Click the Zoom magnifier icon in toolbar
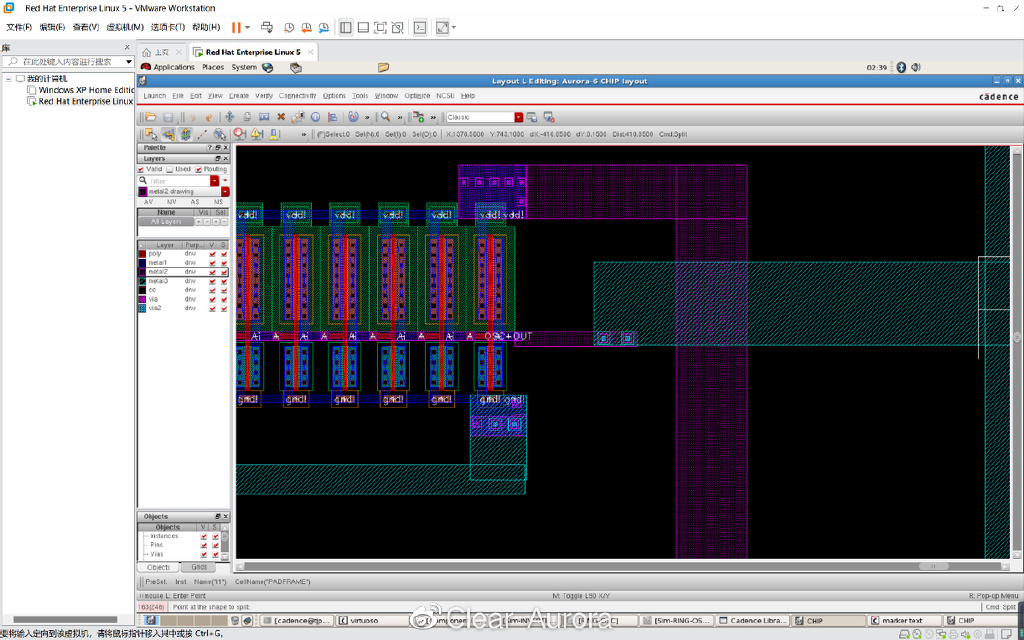This screenshot has height=640, width=1024. point(385,117)
